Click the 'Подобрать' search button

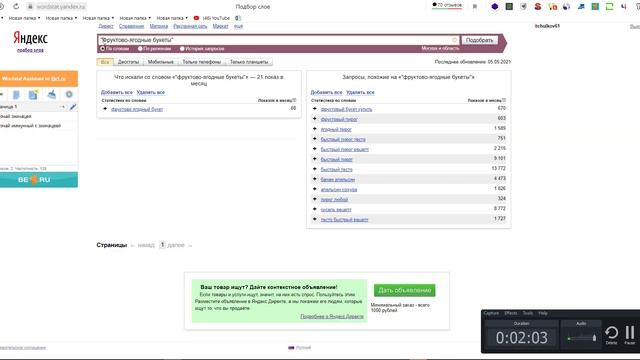click(x=480, y=40)
